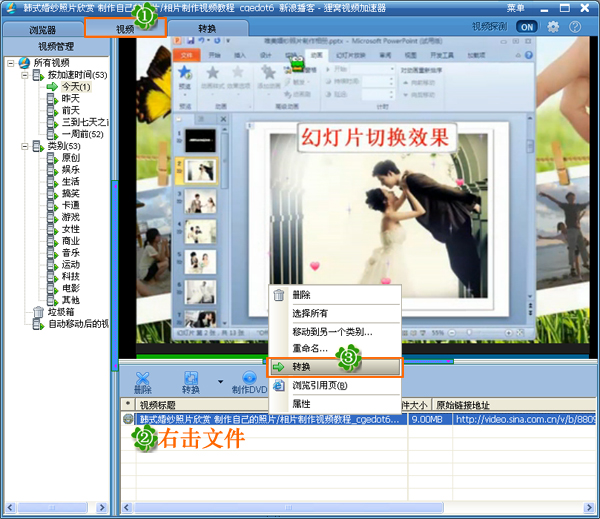Collapse the 所有视频 tree node
600x519 pixels.
point(11,63)
